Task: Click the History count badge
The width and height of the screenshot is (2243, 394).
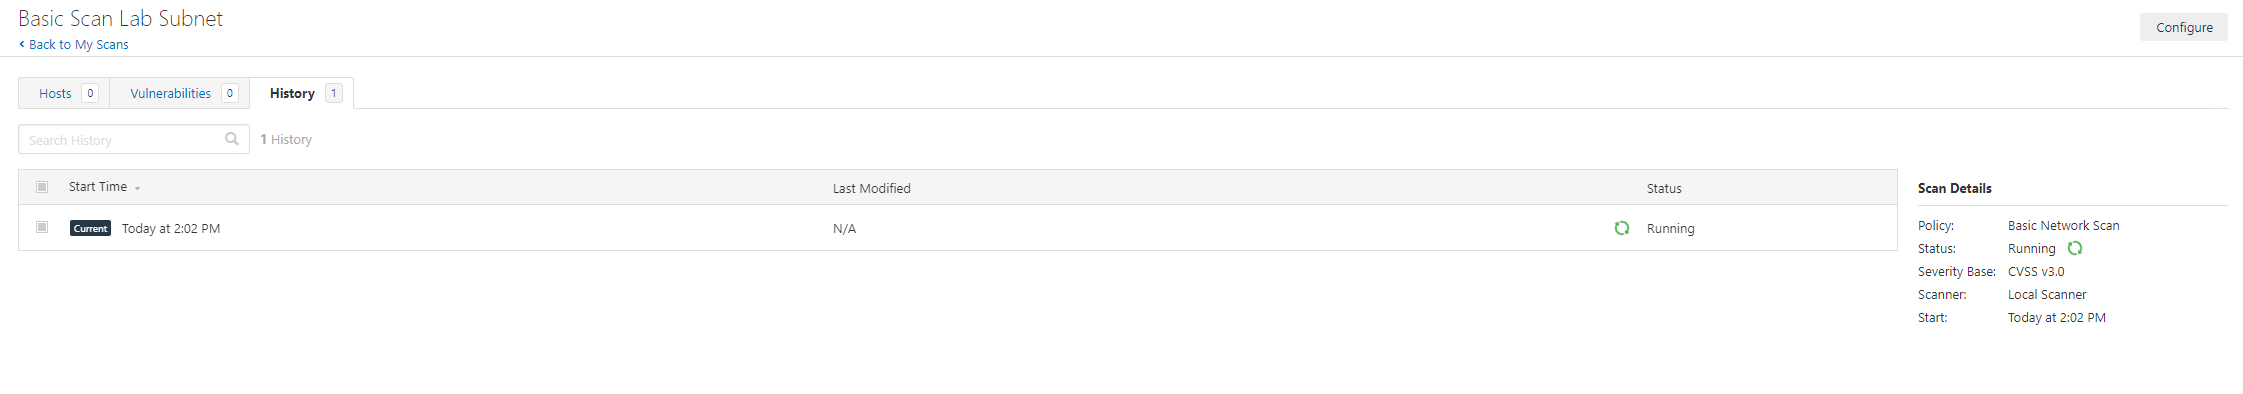Action: (x=334, y=93)
